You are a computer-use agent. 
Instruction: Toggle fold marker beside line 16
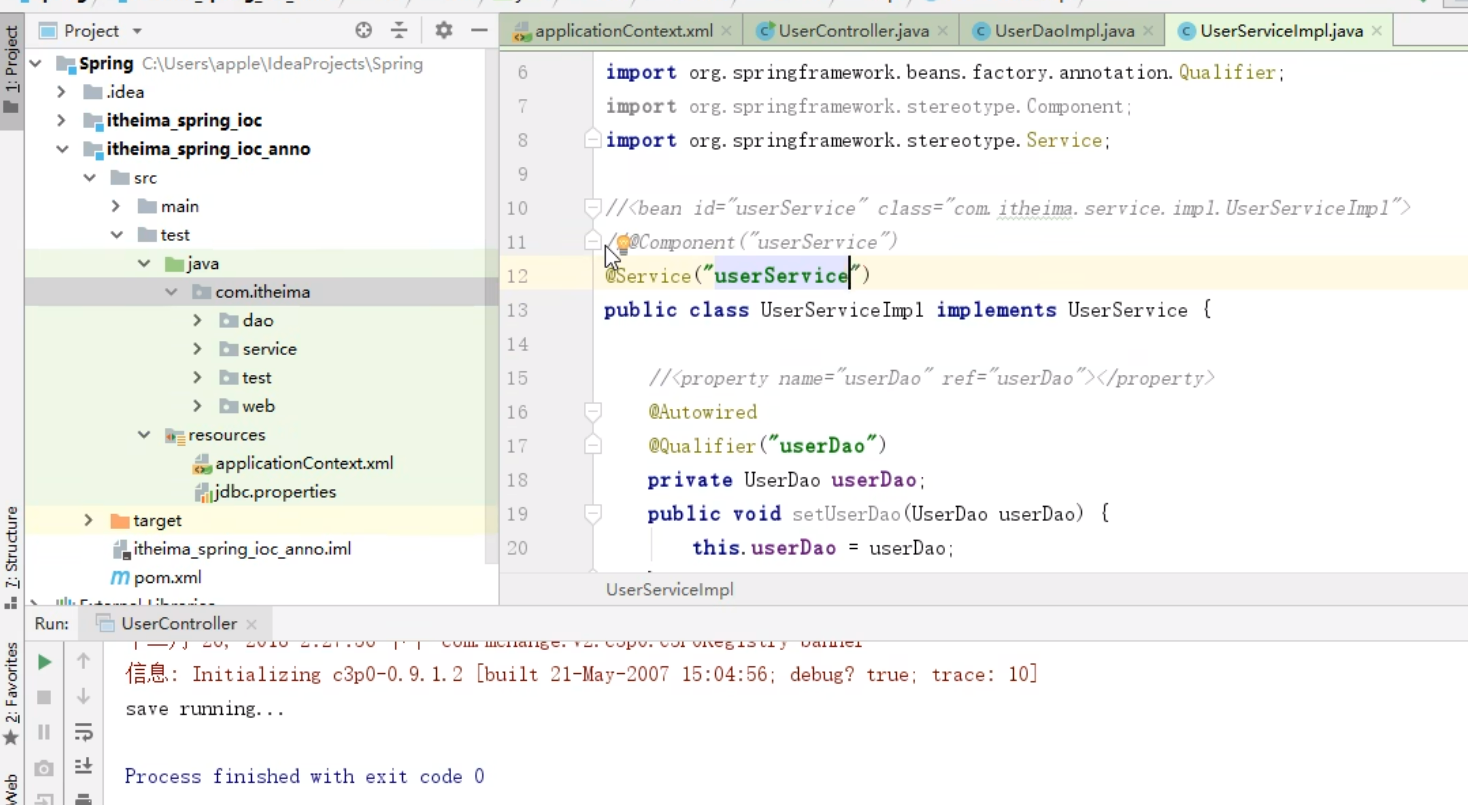(592, 411)
